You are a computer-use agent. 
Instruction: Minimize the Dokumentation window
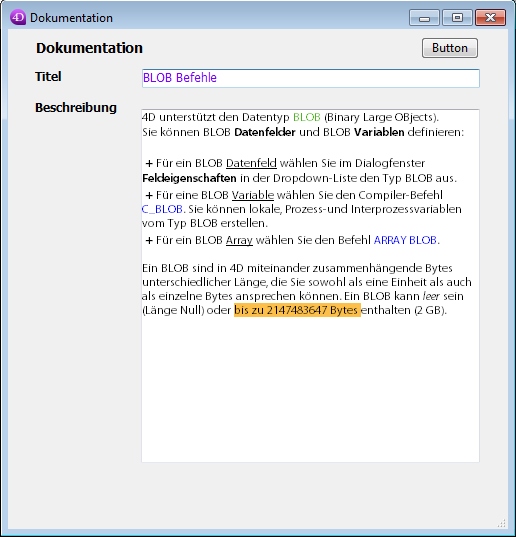click(x=424, y=18)
